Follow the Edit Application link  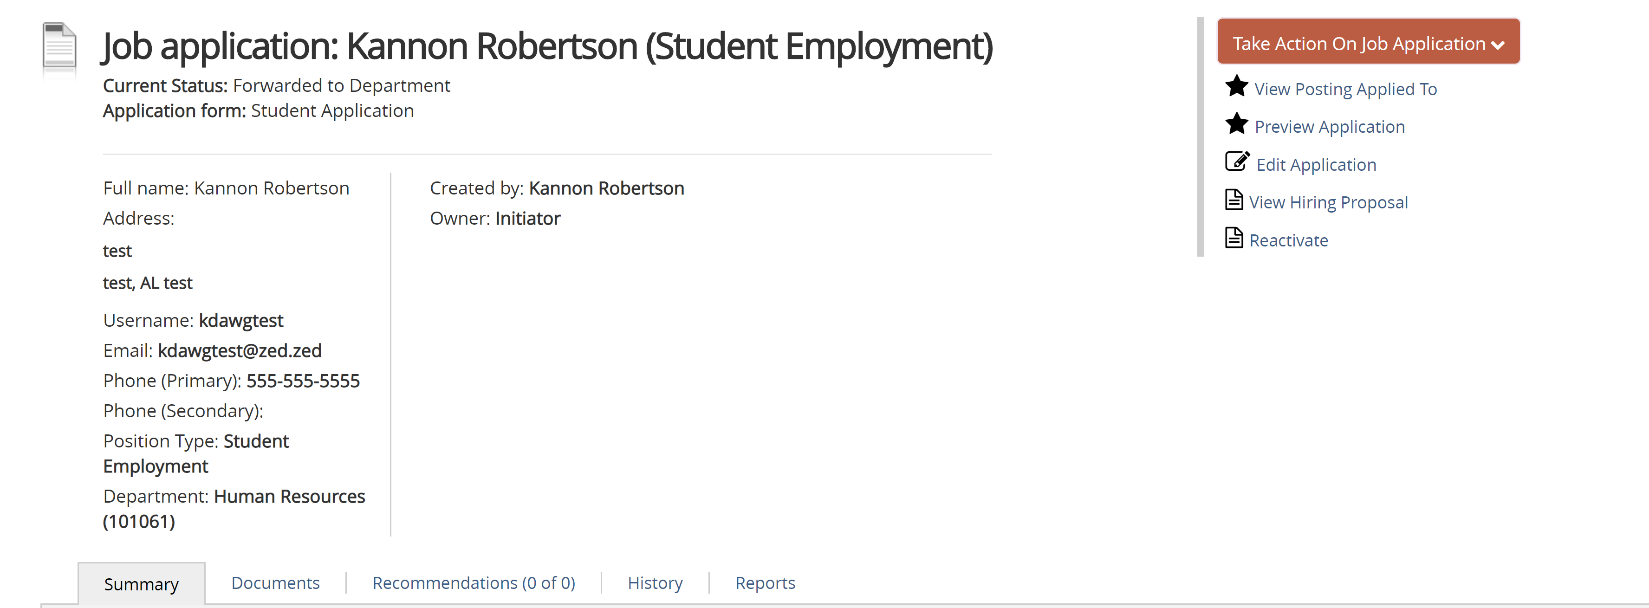1316,165
